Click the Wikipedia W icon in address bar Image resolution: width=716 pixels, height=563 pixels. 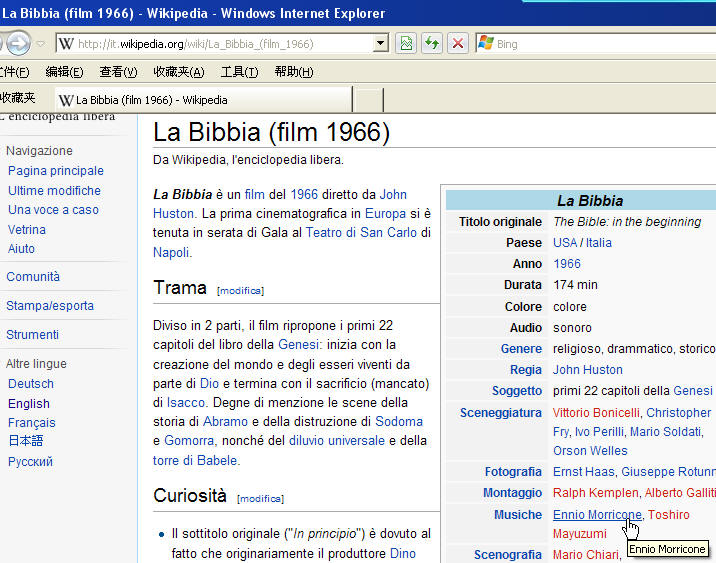click(66, 44)
